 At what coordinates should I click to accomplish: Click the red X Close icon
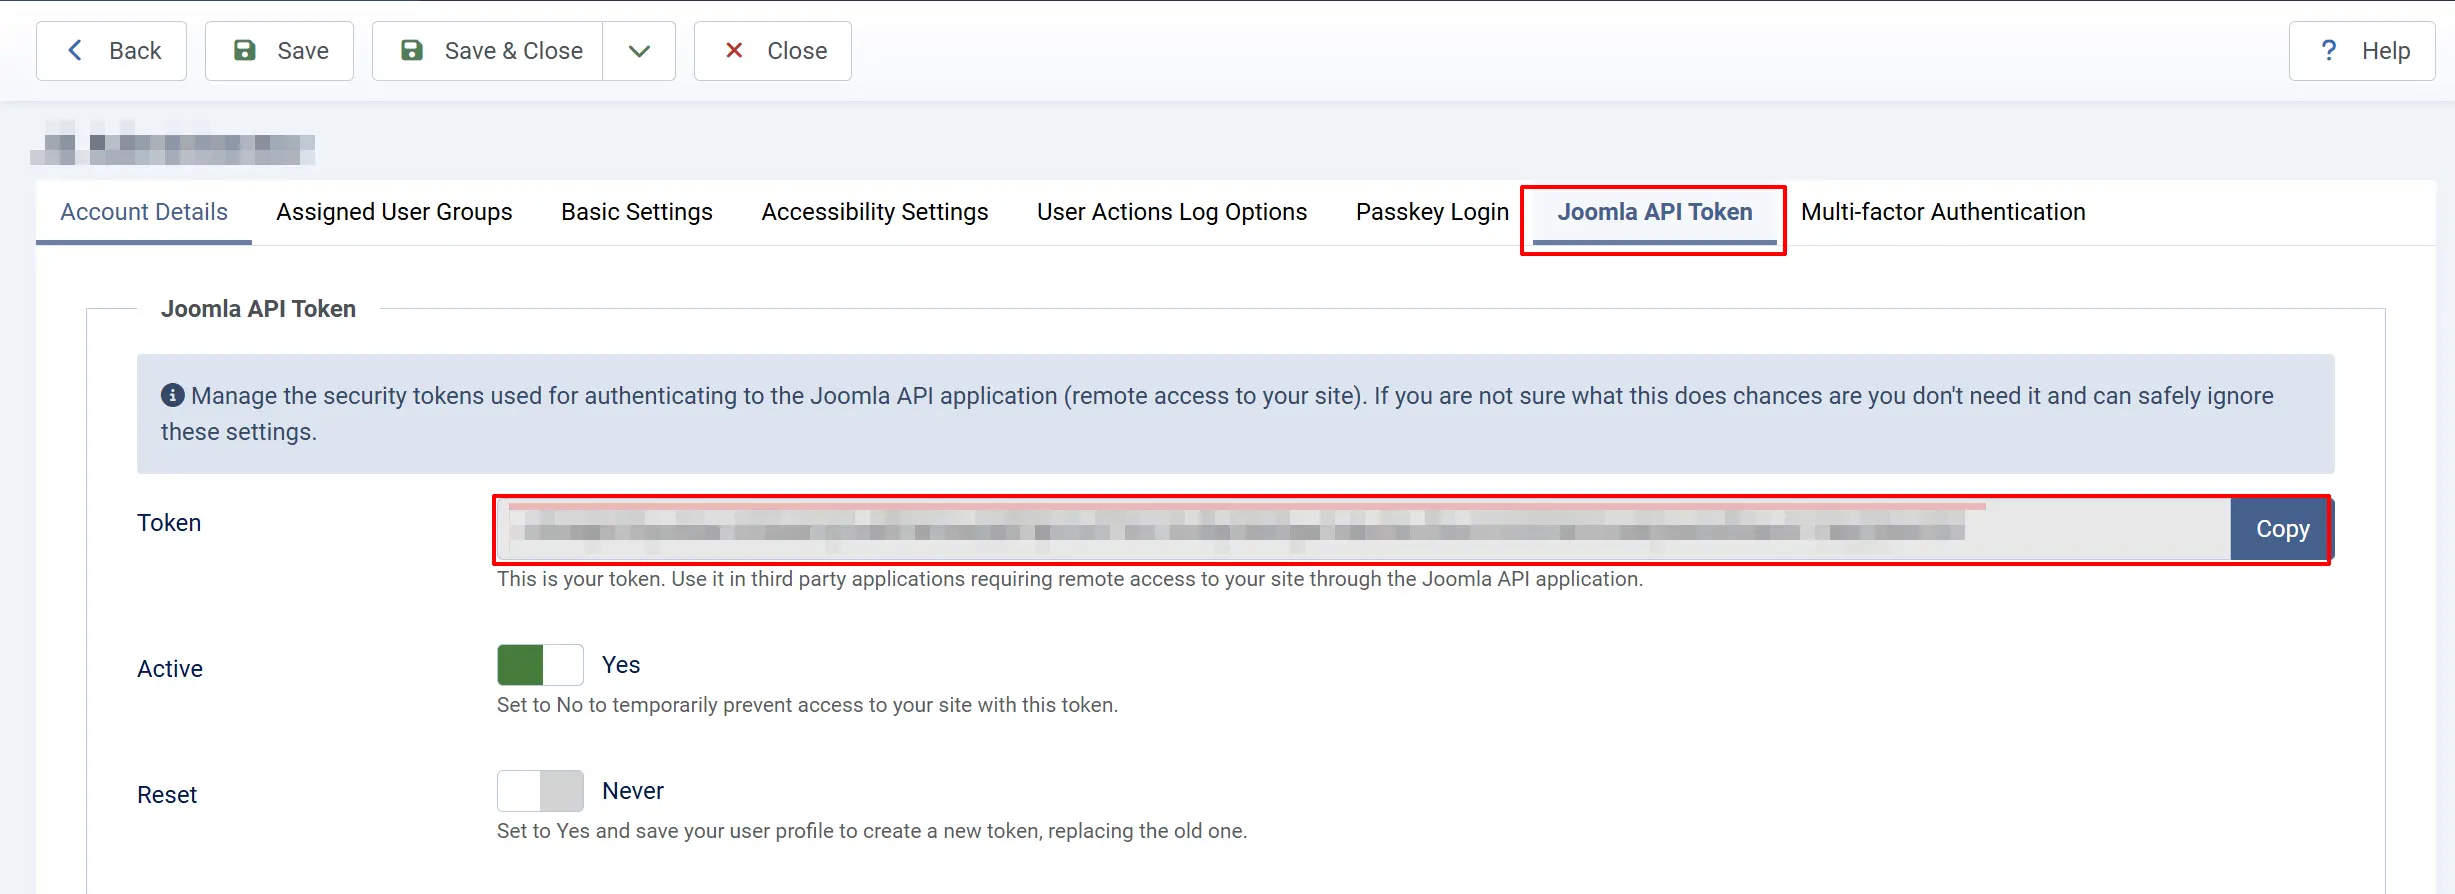pyautogui.click(x=734, y=50)
